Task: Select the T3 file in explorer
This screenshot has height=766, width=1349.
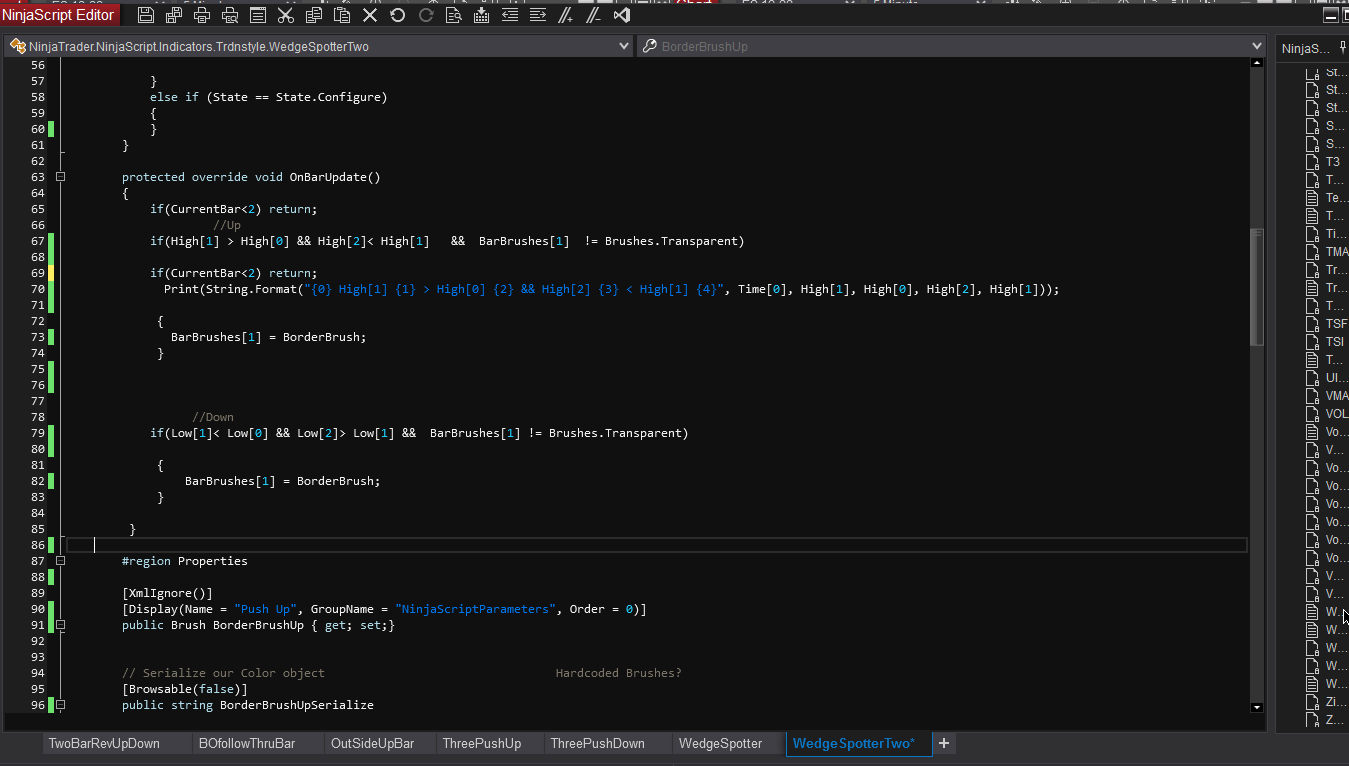Action: (x=1332, y=162)
